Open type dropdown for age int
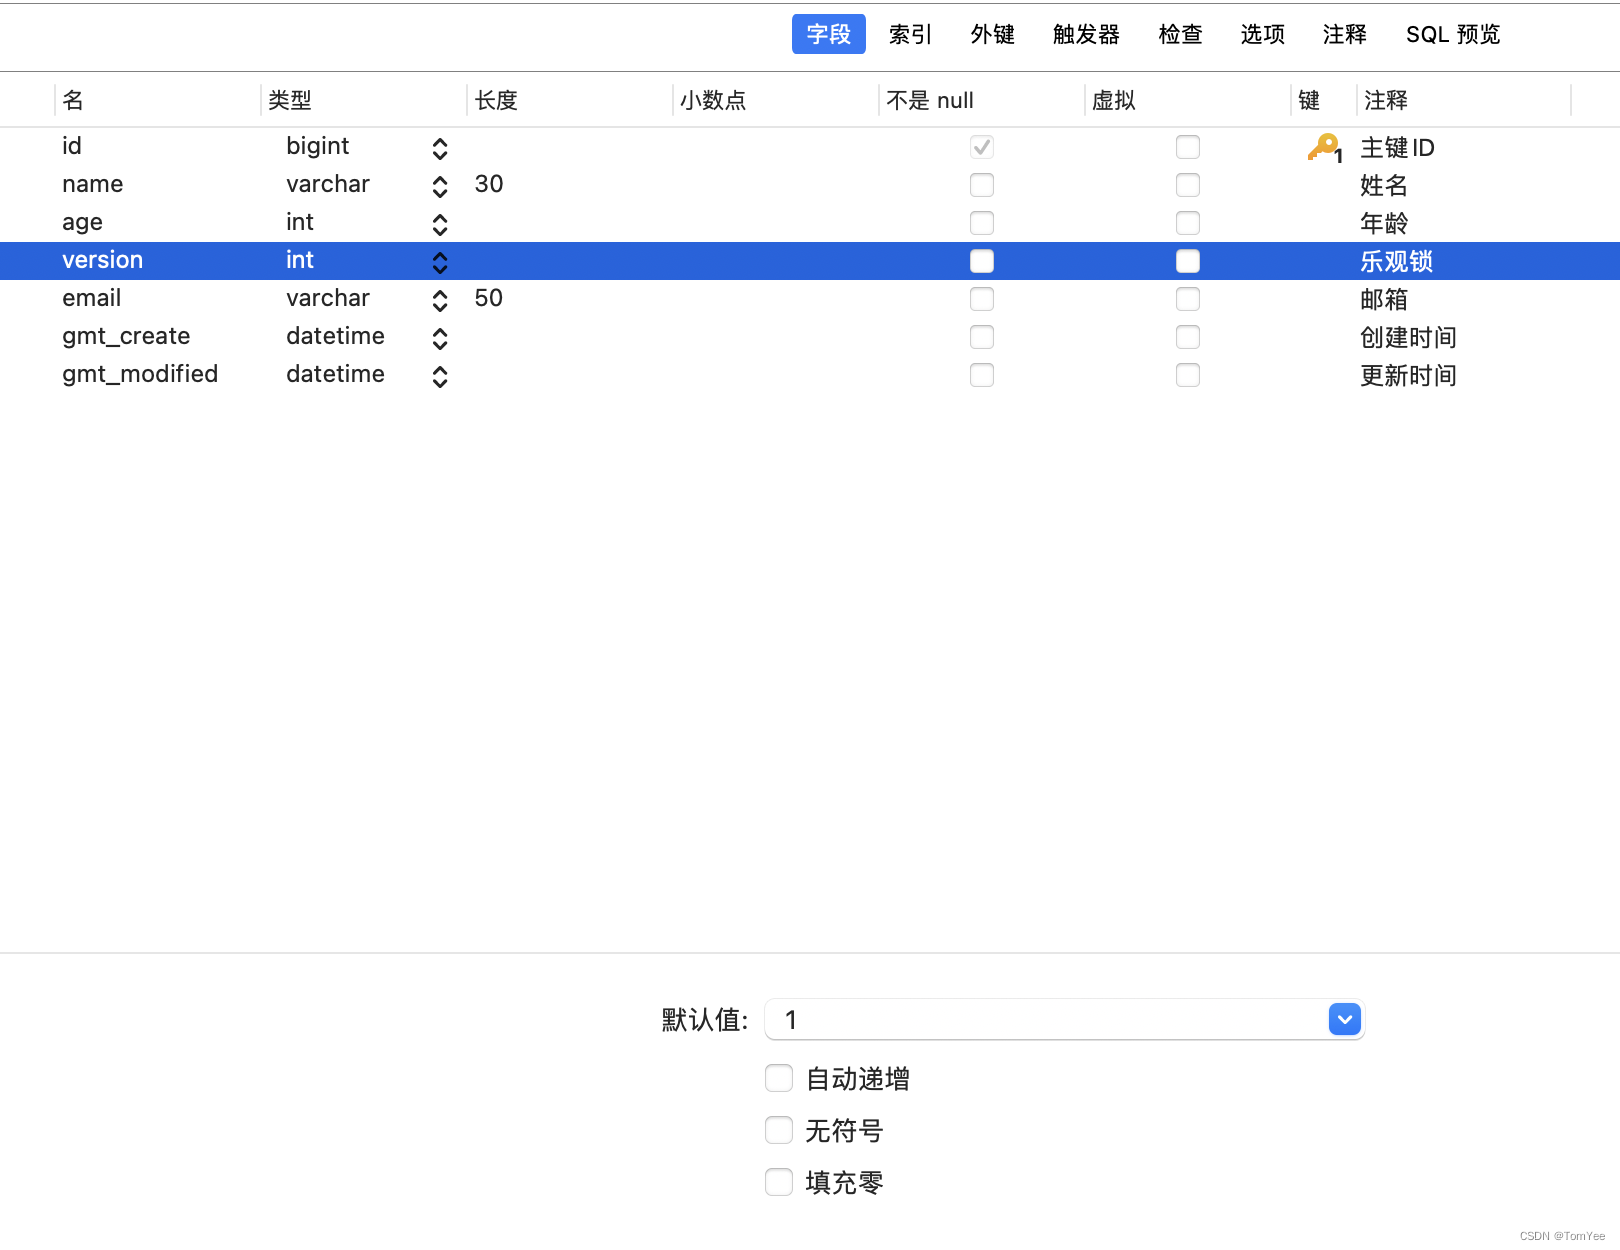 pyautogui.click(x=440, y=225)
